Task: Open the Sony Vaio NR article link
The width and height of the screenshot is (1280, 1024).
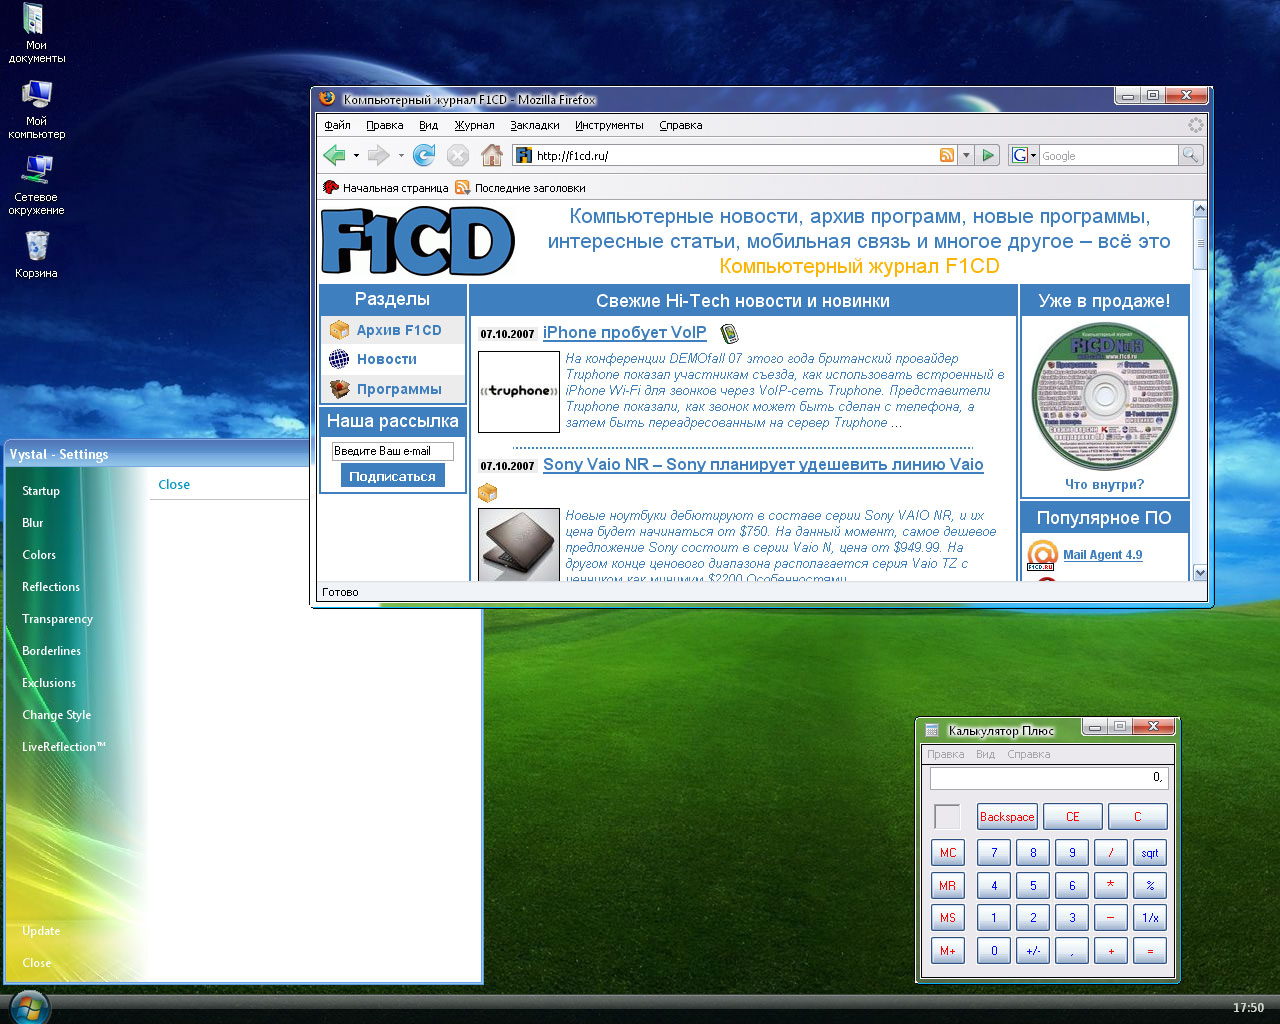Action: tap(763, 465)
